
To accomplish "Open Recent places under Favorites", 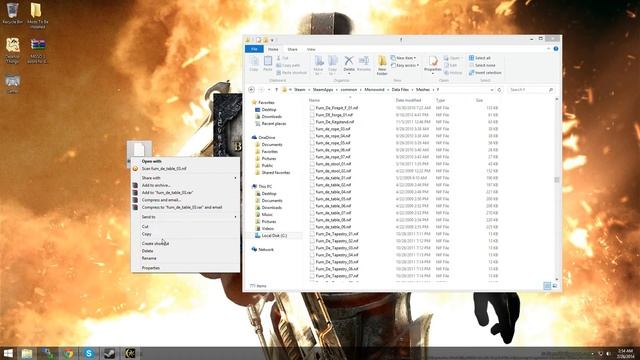I will click(273, 124).
